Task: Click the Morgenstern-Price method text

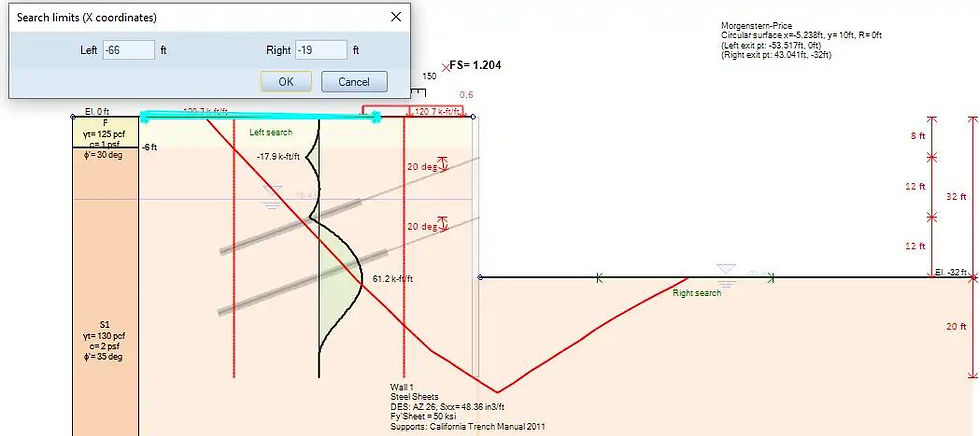Action: pyautogui.click(x=756, y=26)
